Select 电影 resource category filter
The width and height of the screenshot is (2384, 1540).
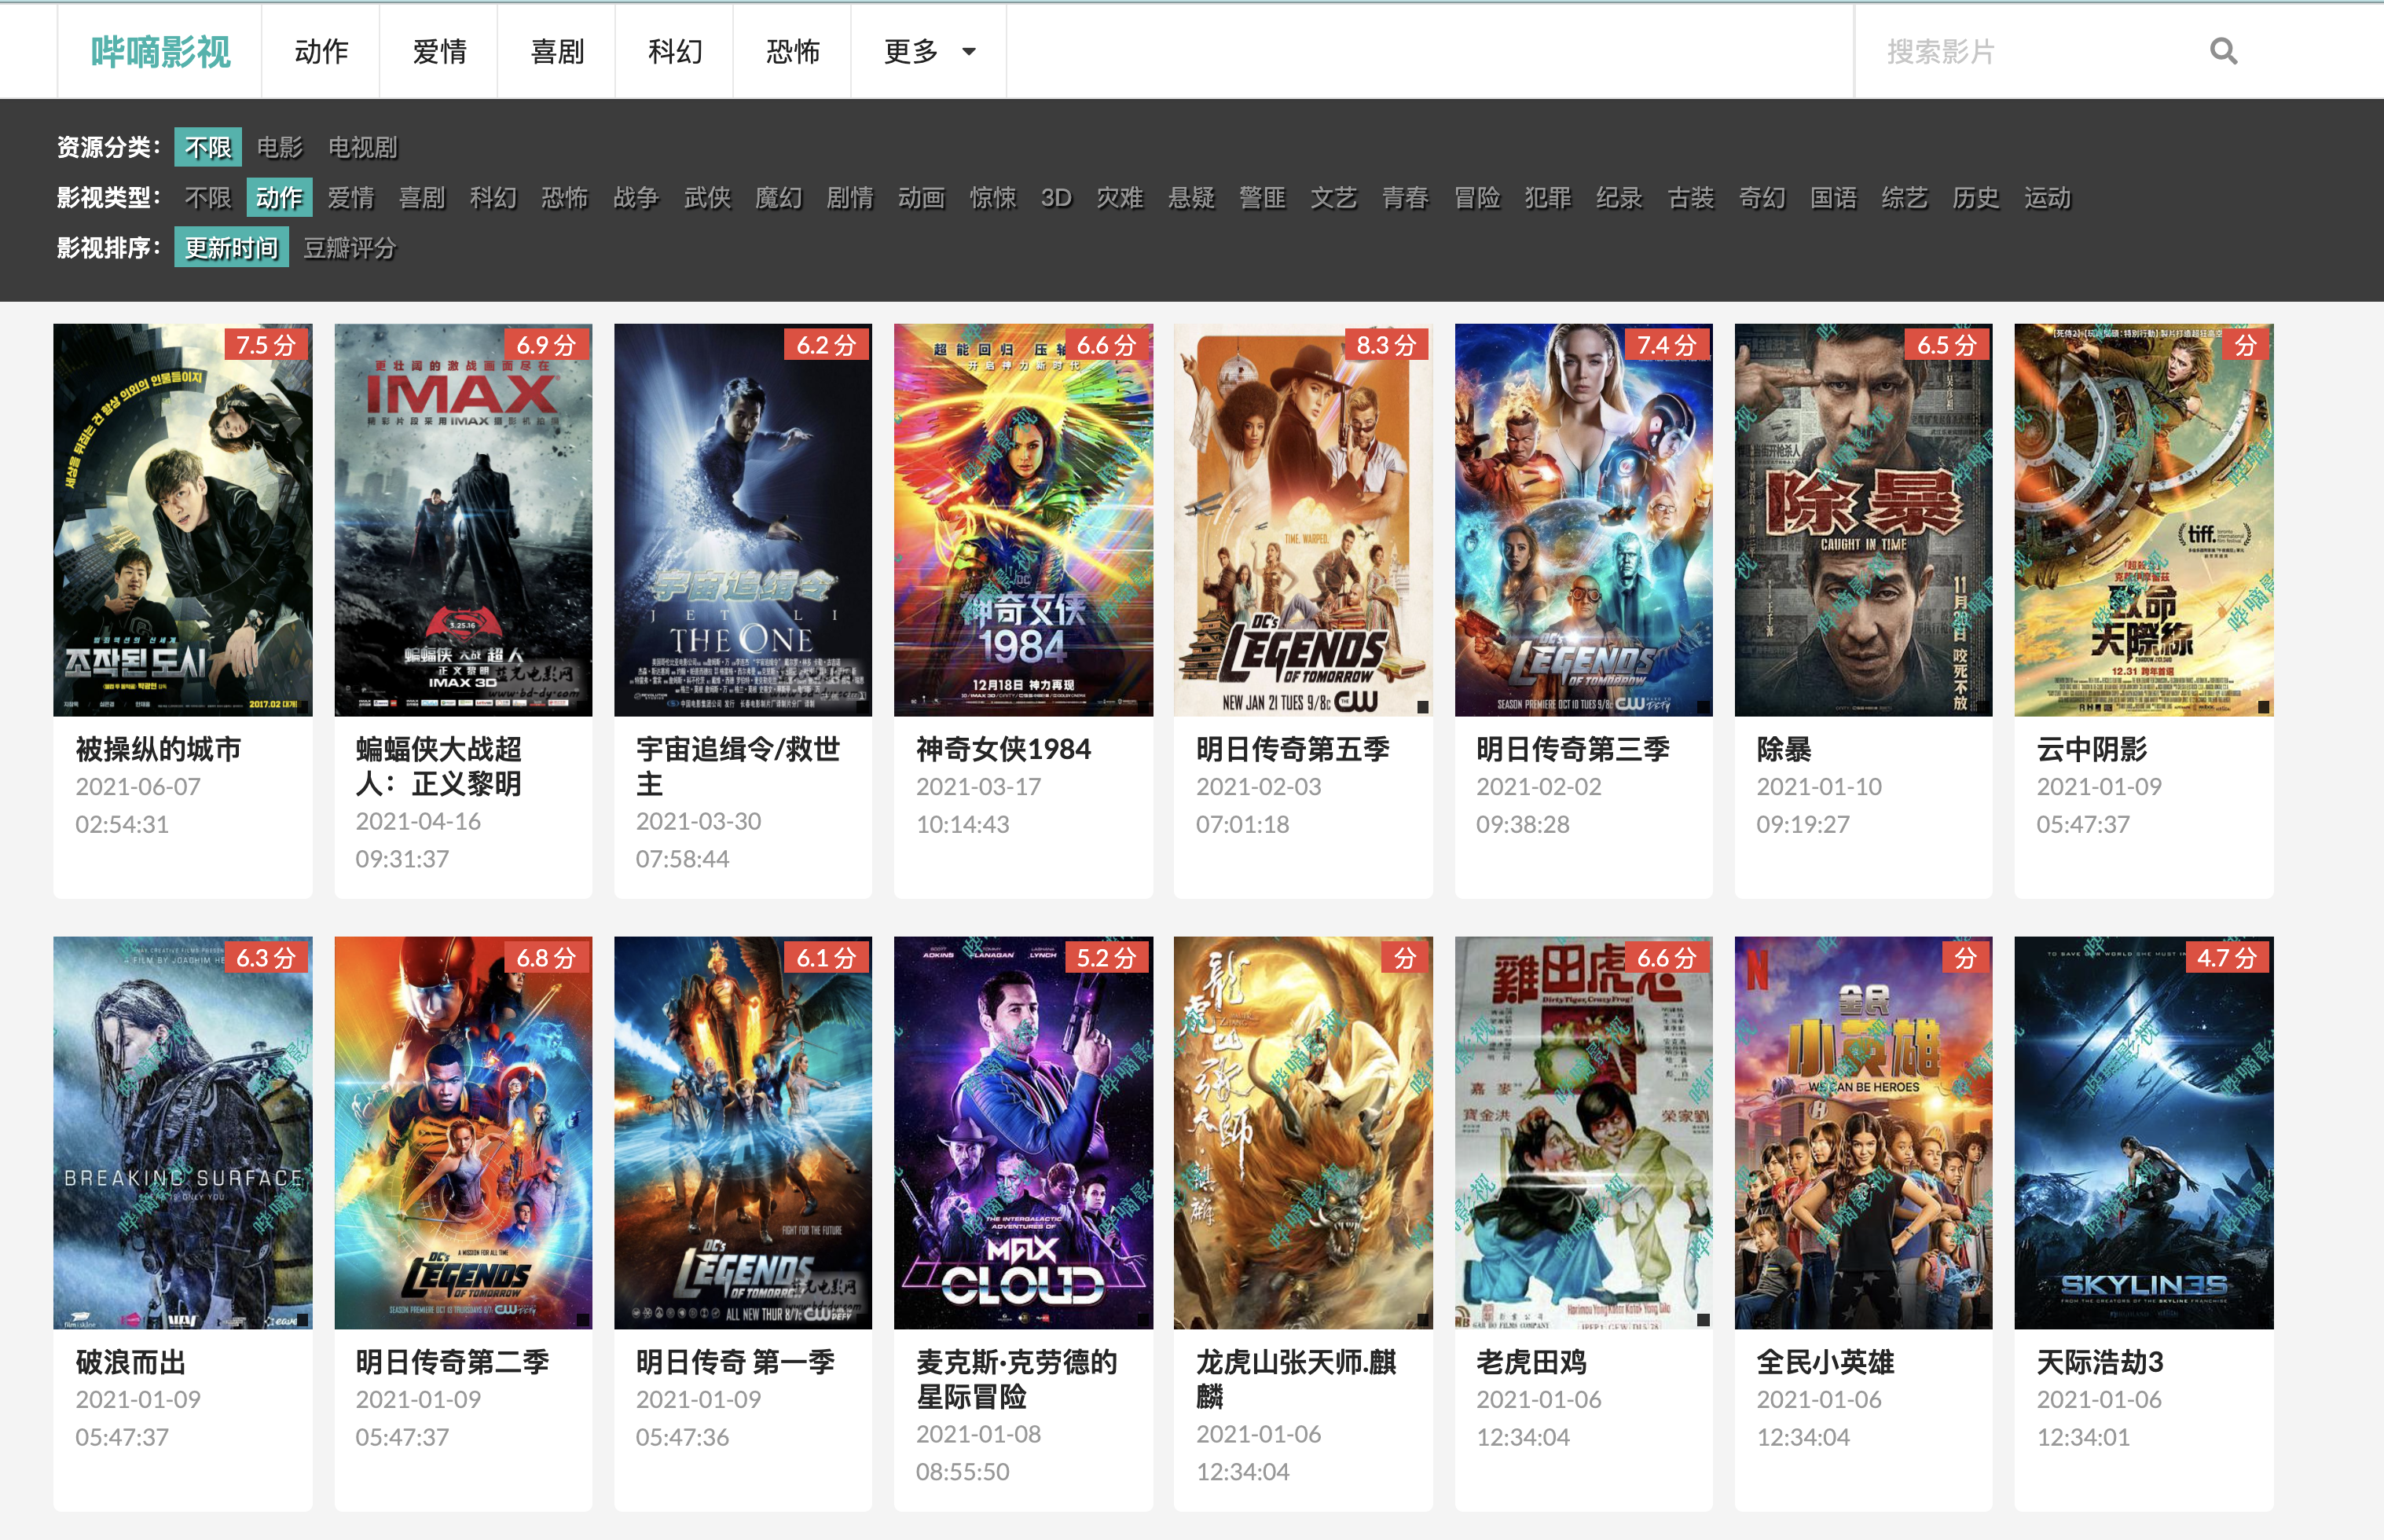[x=279, y=148]
